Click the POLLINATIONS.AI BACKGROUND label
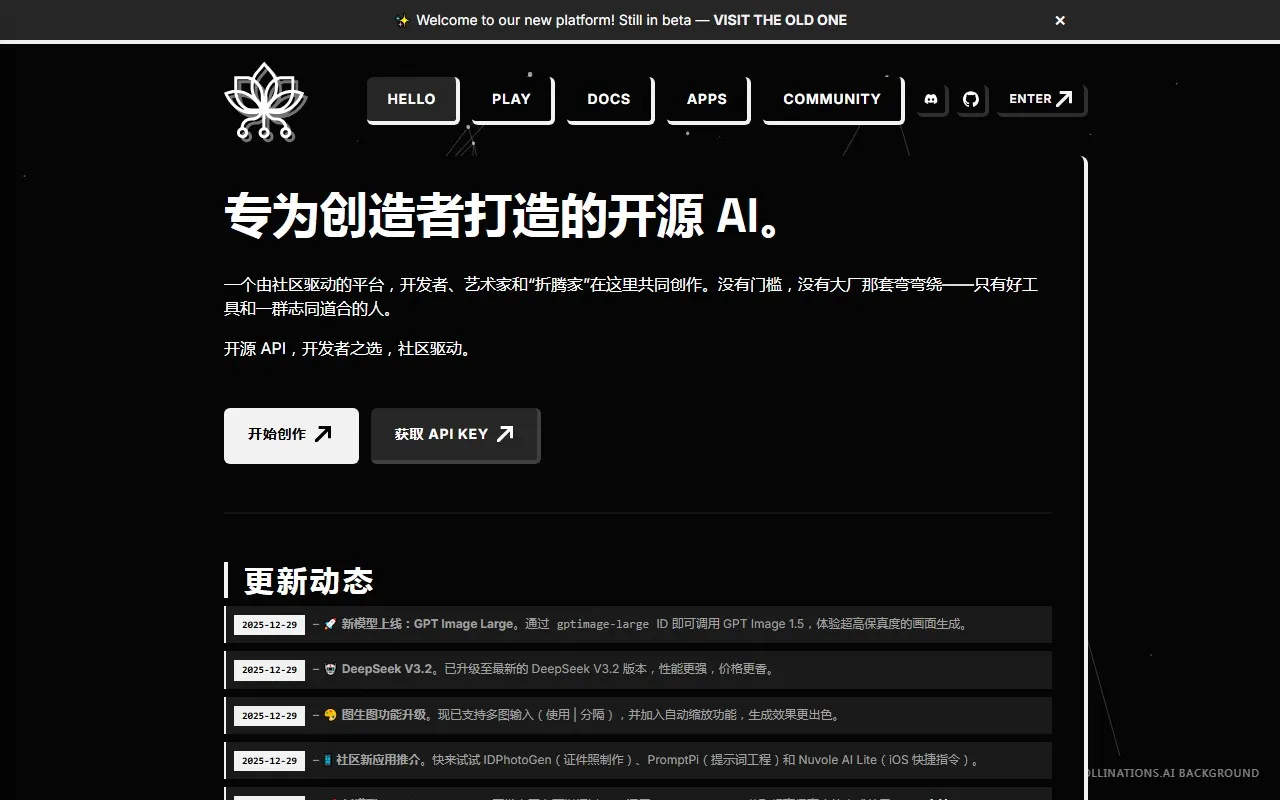Image resolution: width=1280 pixels, height=800 pixels. [1172, 773]
